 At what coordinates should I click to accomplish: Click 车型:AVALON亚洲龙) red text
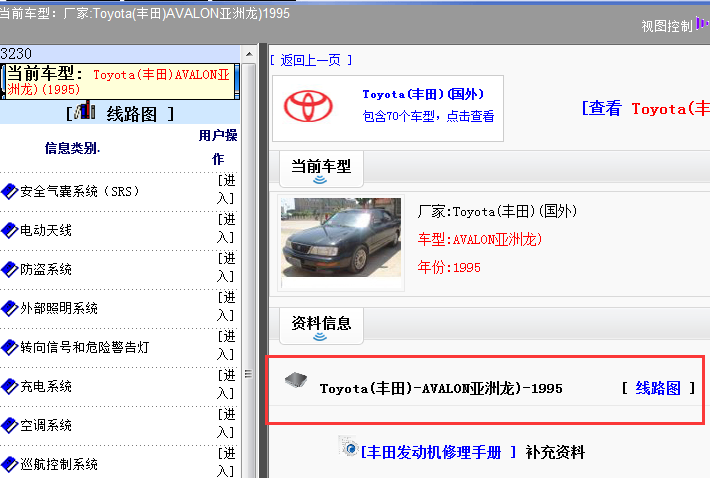coord(480,239)
